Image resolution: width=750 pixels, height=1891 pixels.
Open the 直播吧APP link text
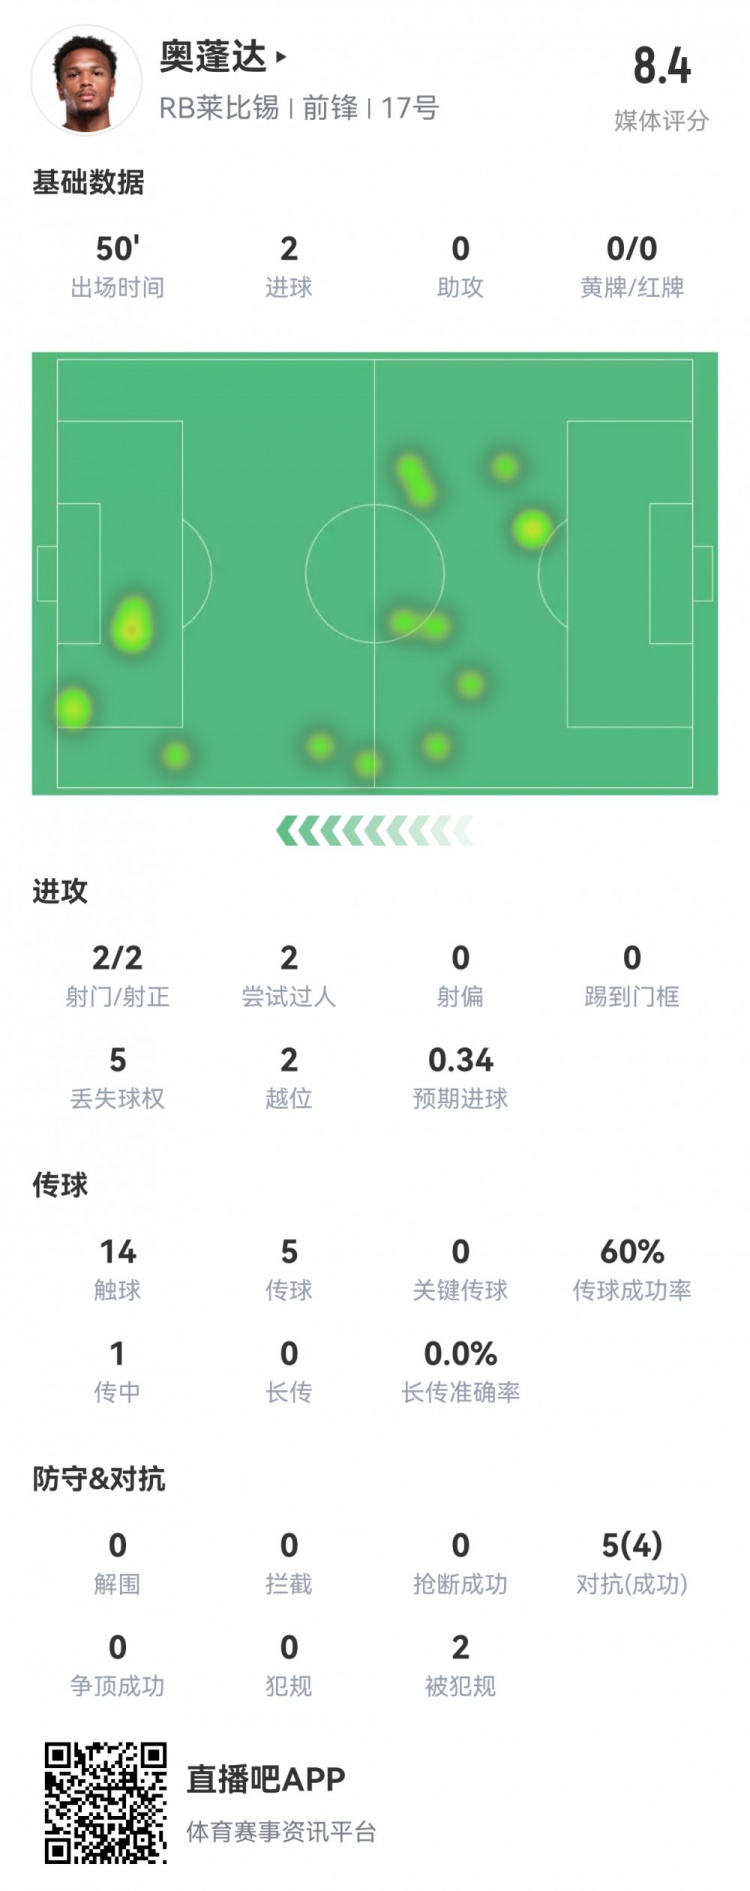(266, 1779)
